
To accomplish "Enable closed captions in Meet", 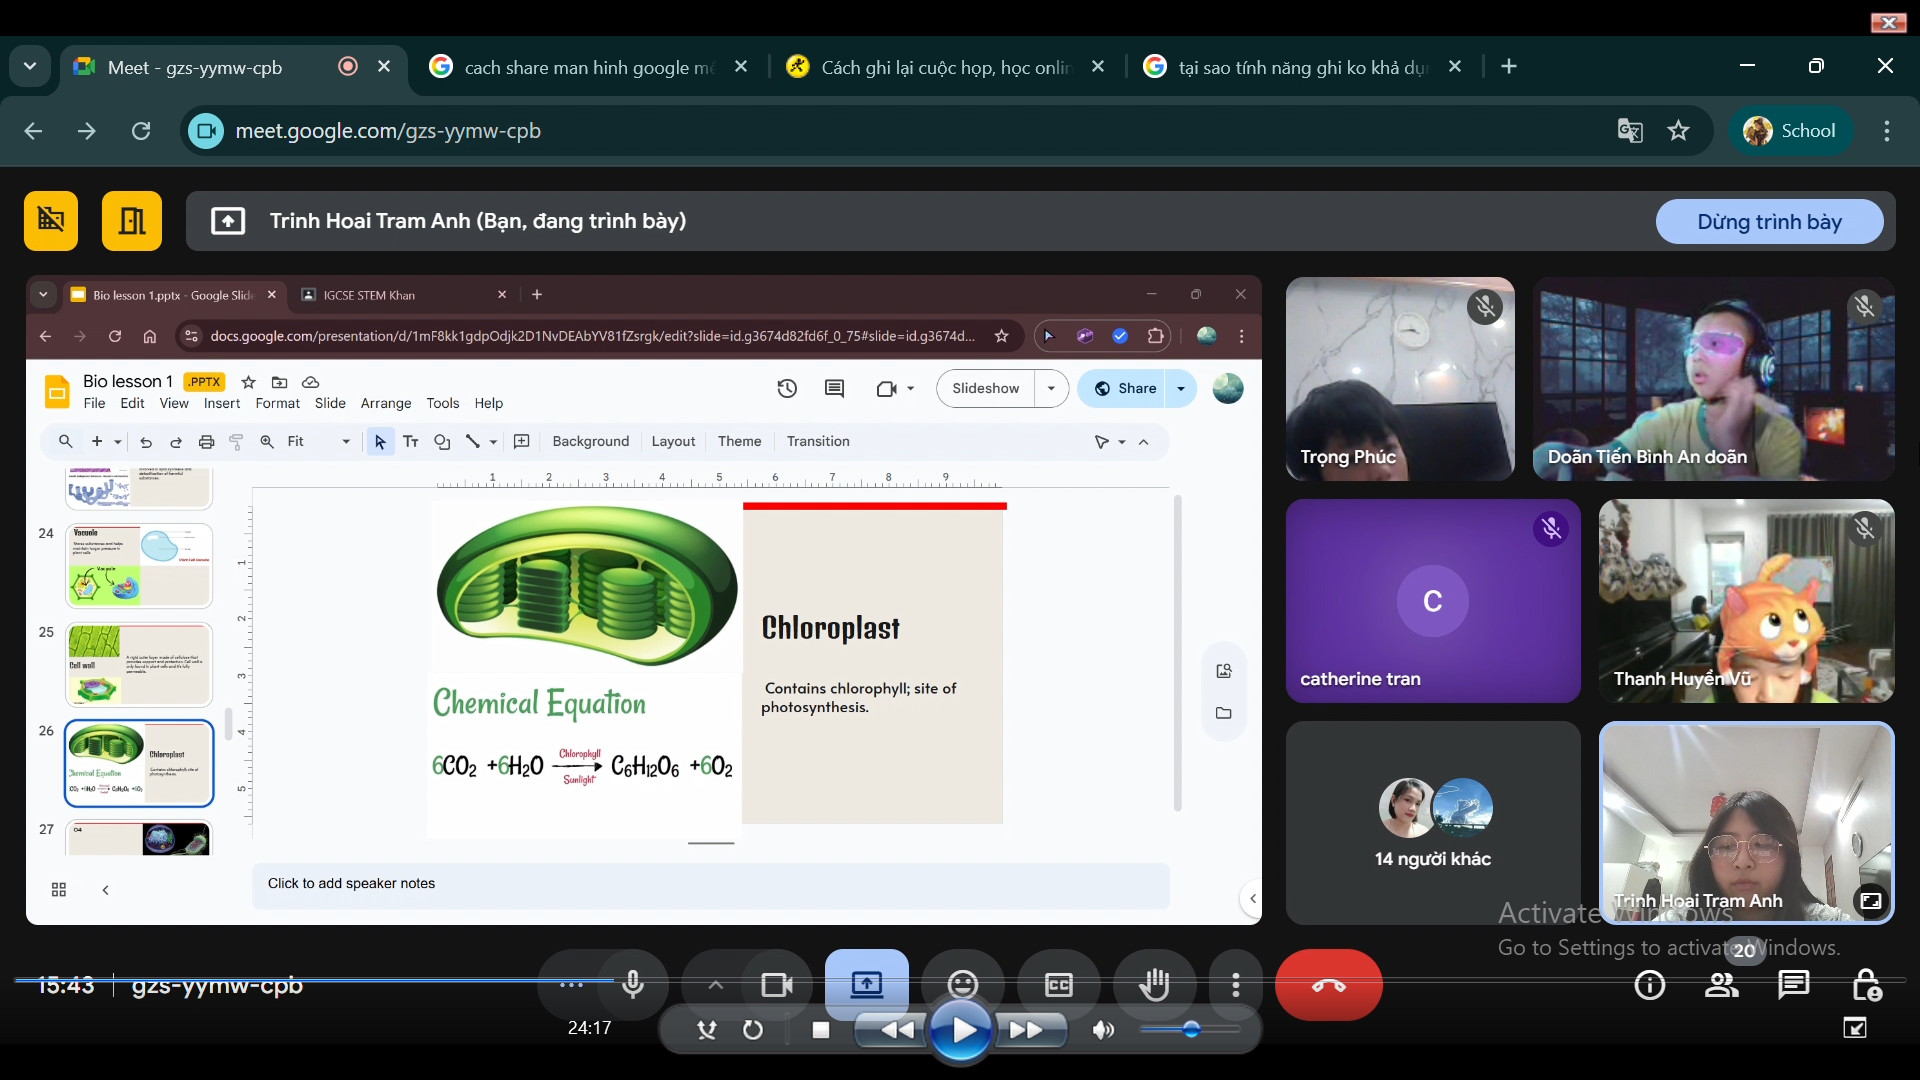I will tap(1059, 984).
